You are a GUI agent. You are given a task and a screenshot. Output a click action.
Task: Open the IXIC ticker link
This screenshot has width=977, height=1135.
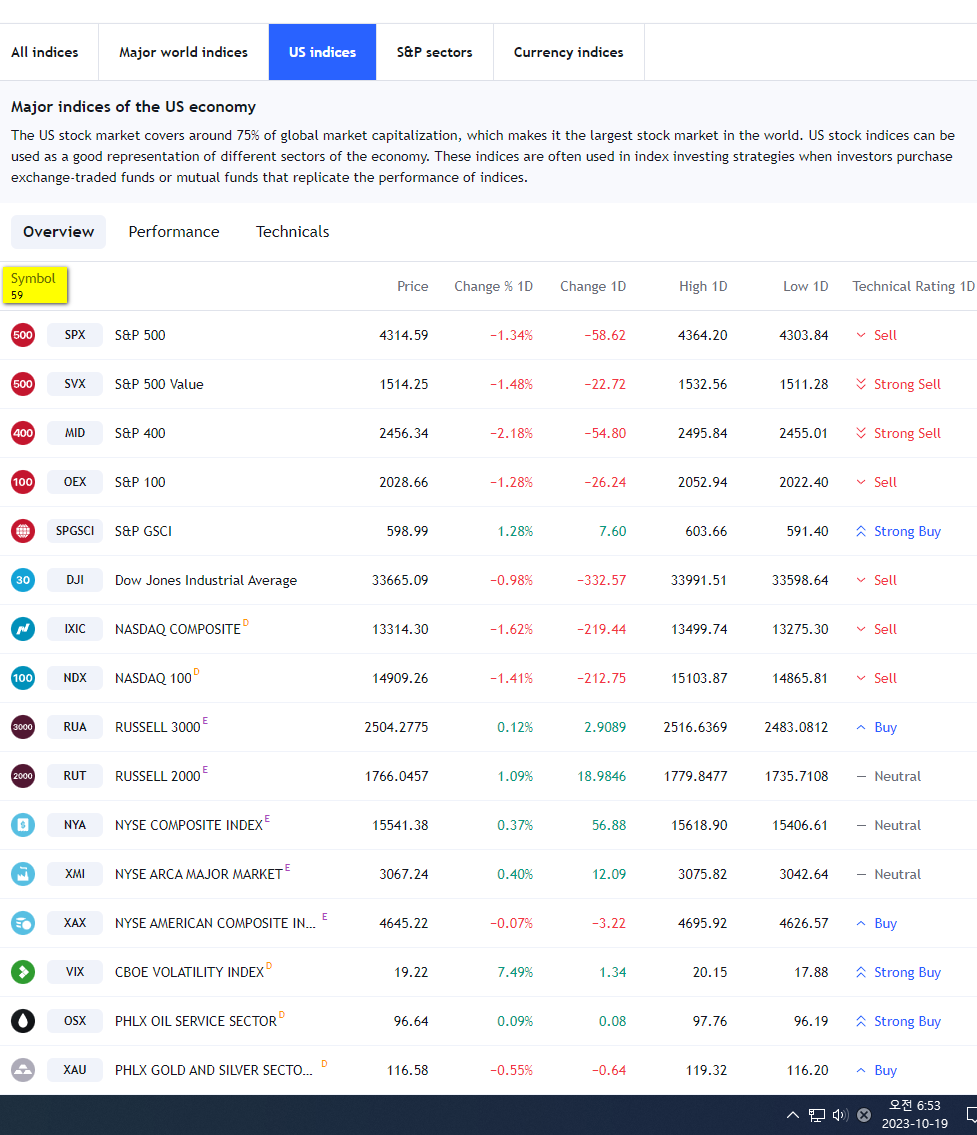click(x=75, y=629)
